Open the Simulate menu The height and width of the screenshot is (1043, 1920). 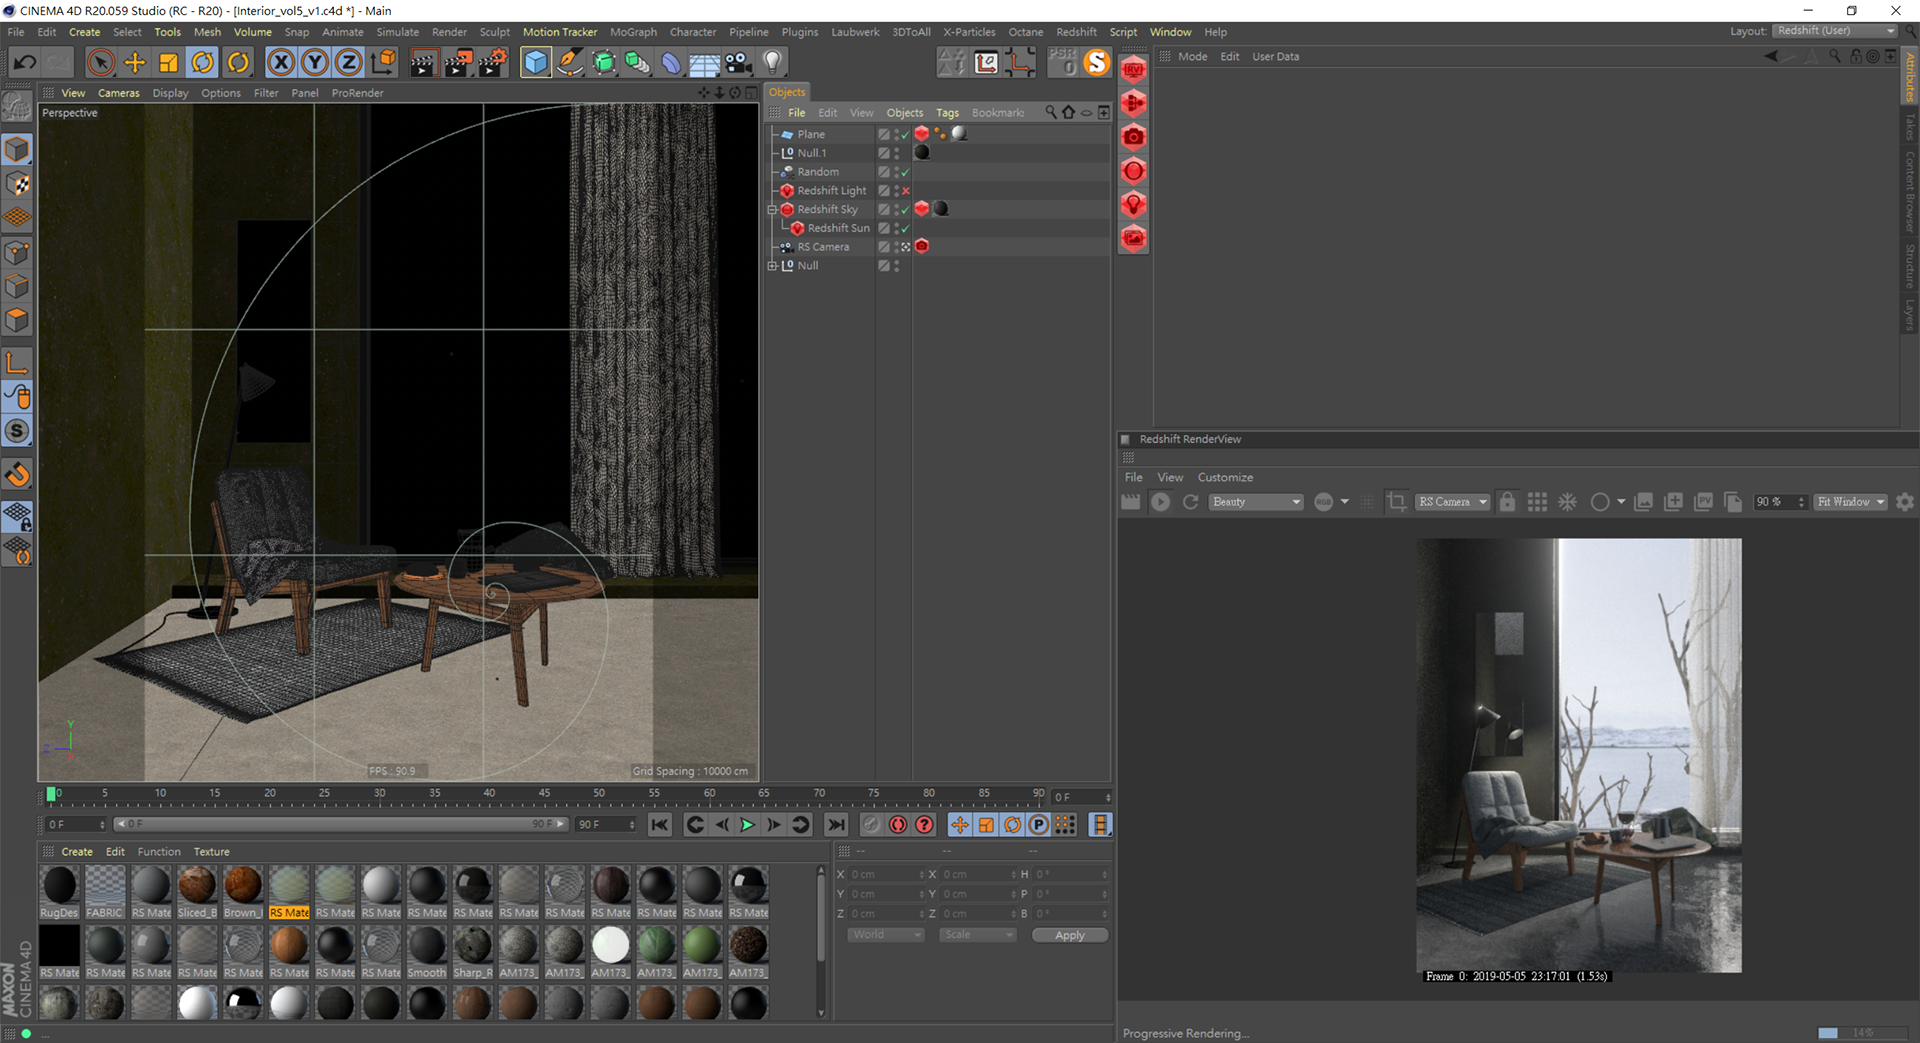point(397,32)
